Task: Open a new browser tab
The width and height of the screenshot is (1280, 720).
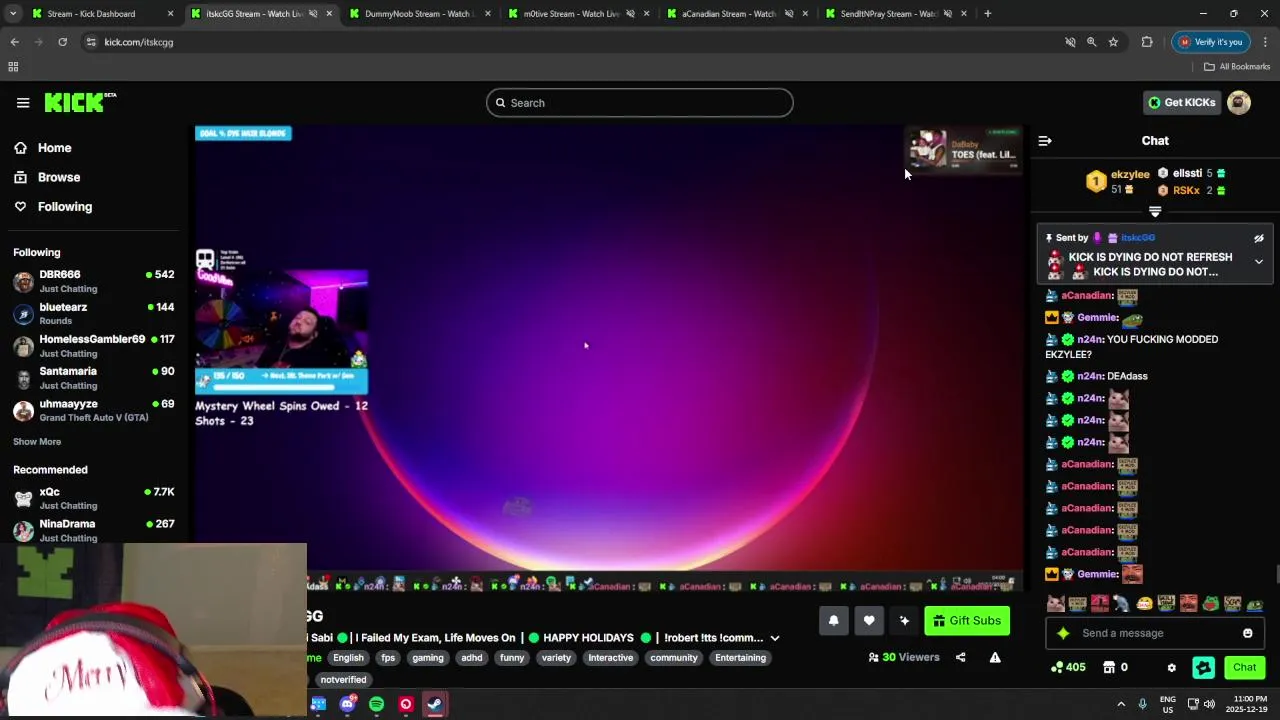Action: [x=988, y=14]
